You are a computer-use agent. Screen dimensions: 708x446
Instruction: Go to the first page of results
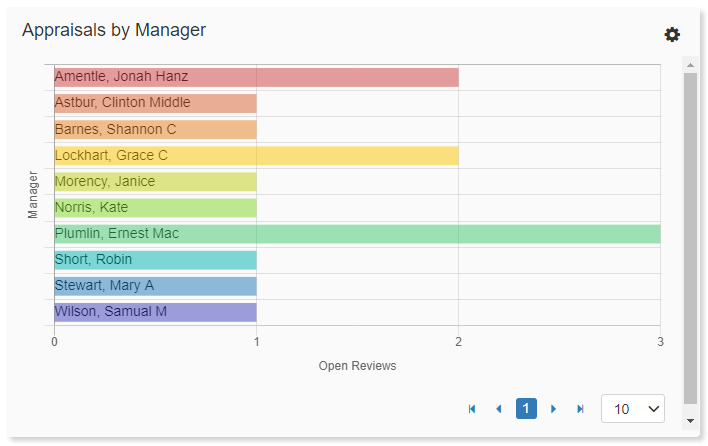pos(472,409)
